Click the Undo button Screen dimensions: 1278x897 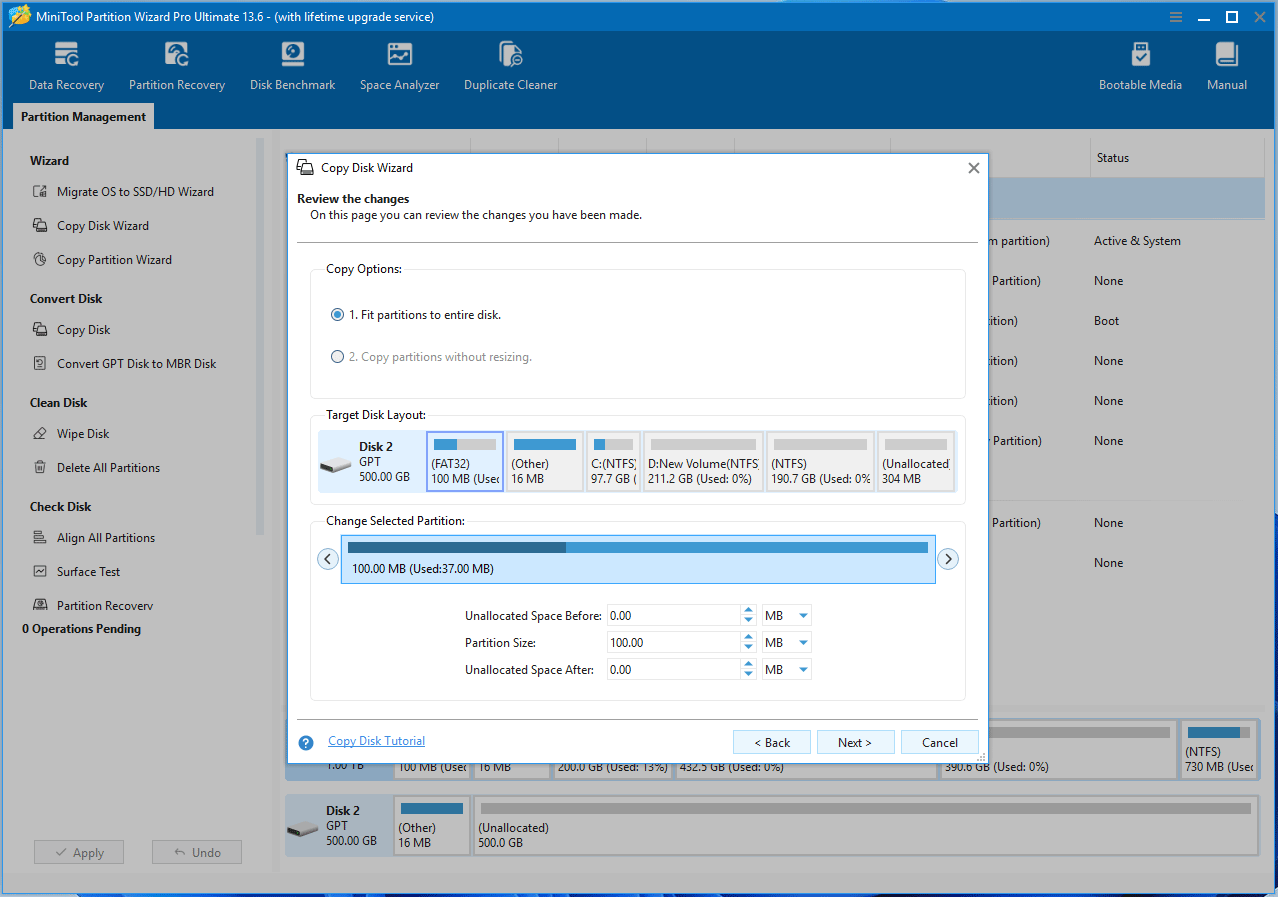[x=197, y=852]
